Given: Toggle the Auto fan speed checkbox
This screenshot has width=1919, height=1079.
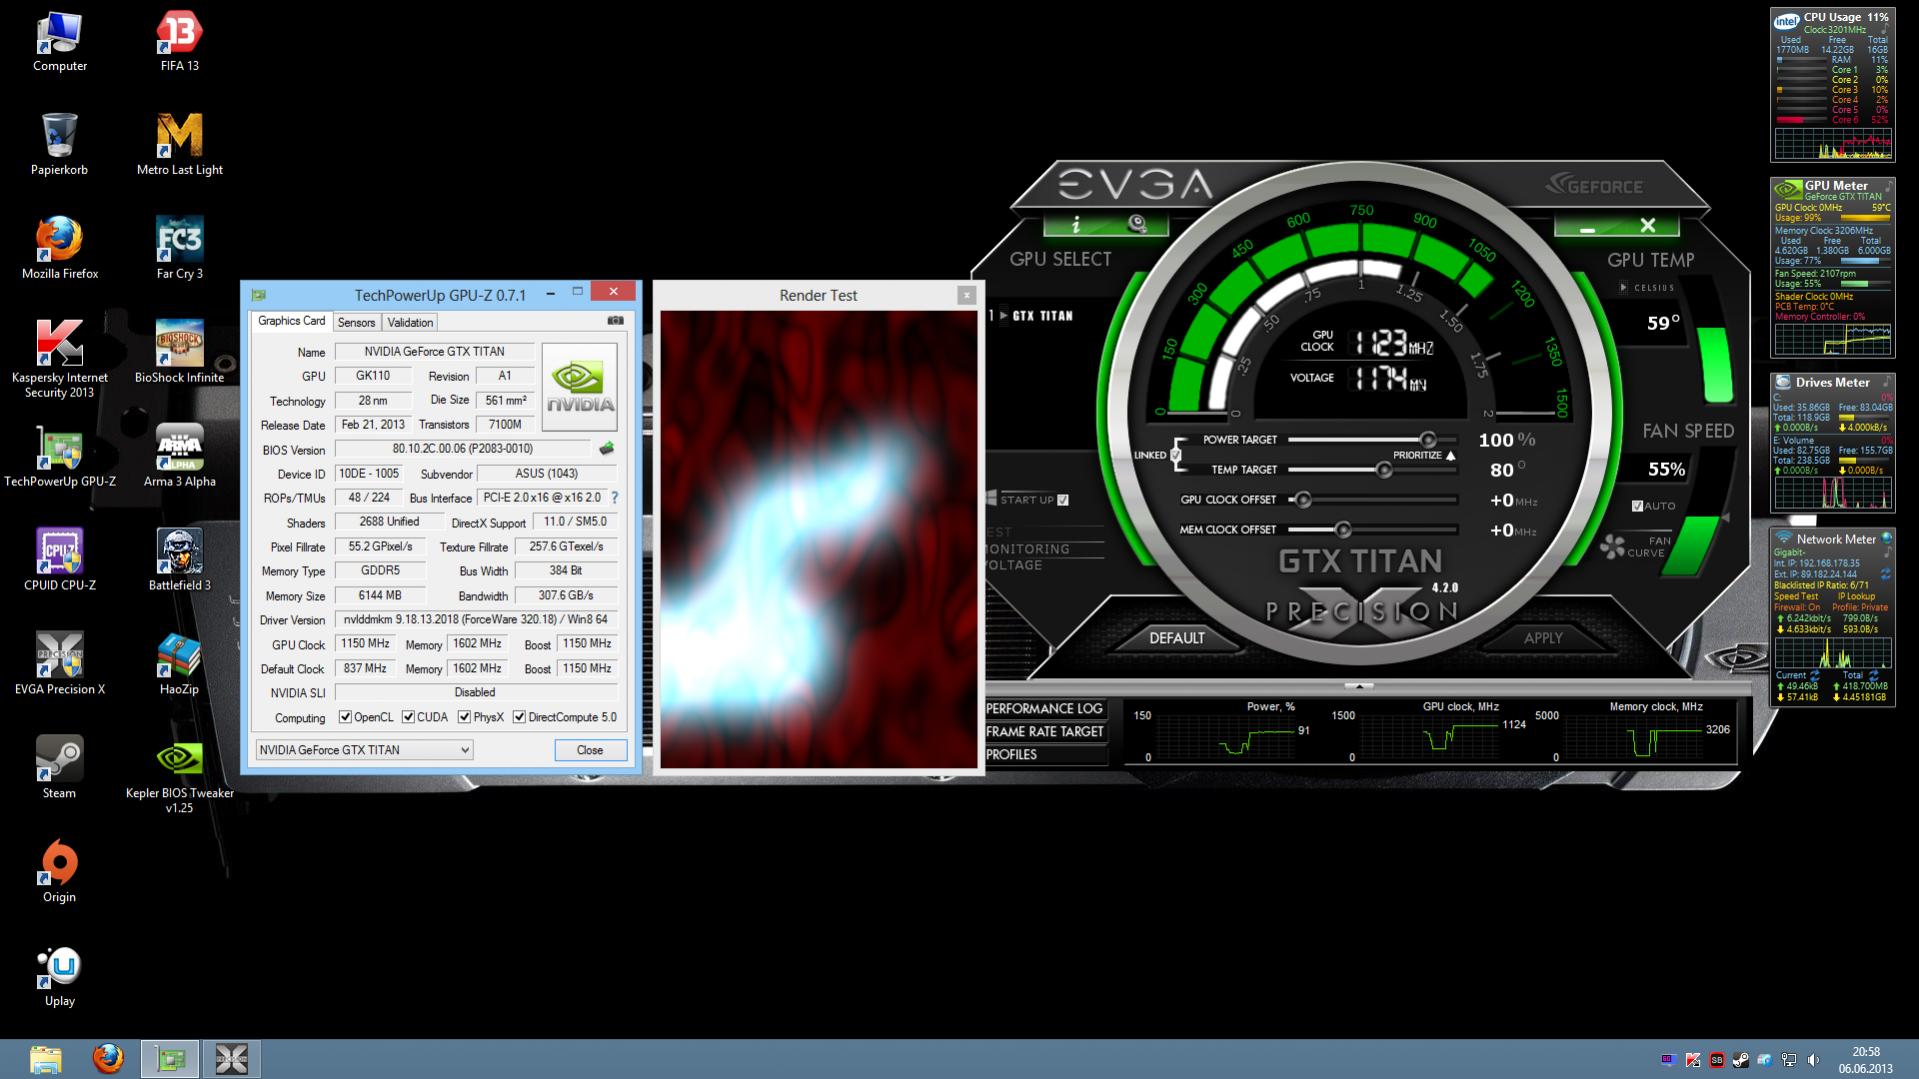Looking at the screenshot, I should click(1637, 506).
